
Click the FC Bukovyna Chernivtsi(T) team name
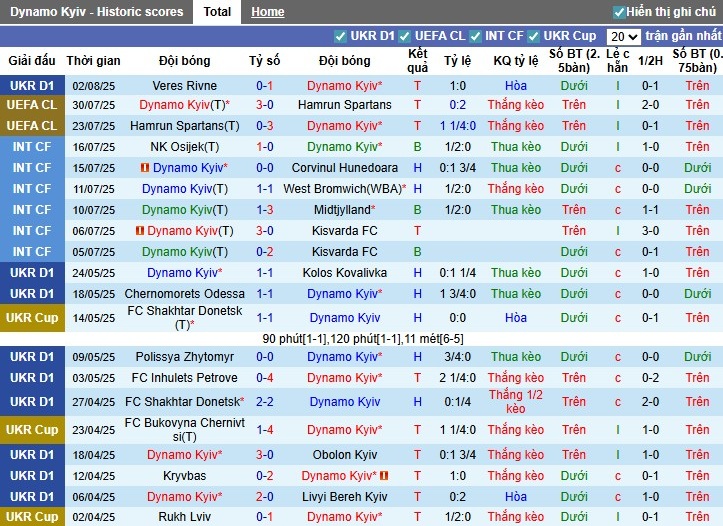(x=184, y=430)
